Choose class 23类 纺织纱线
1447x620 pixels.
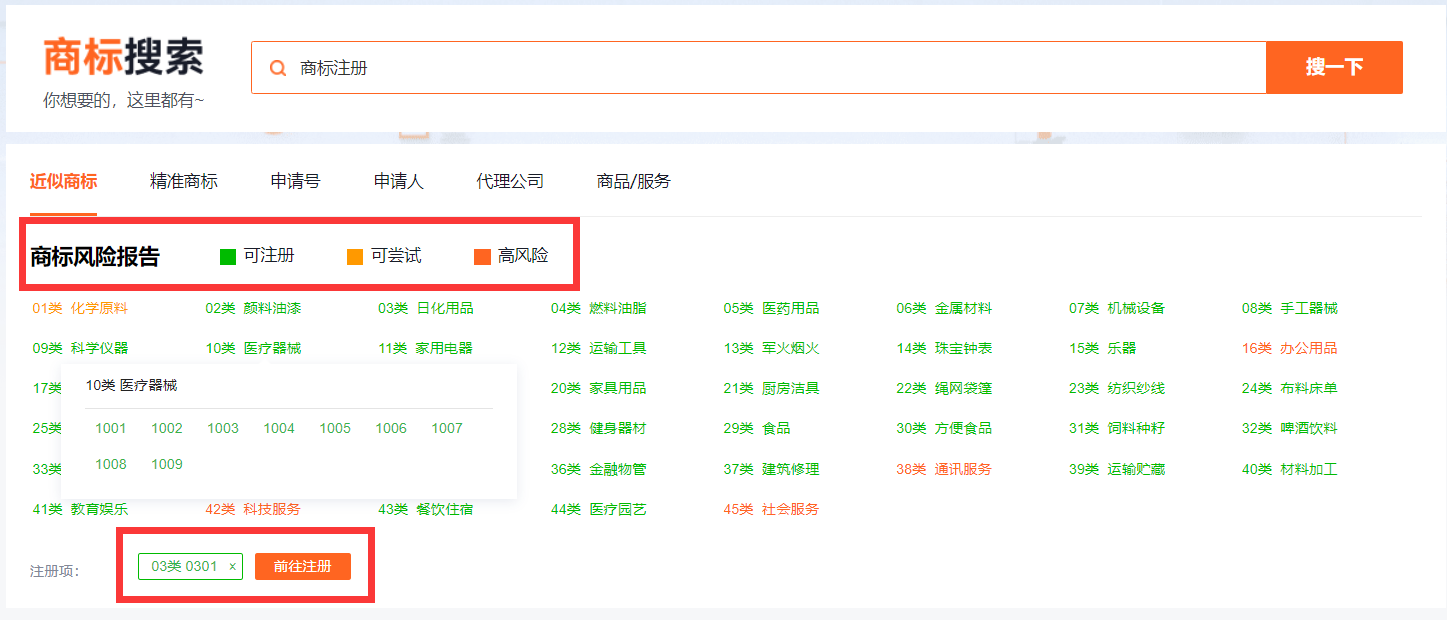coord(1117,388)
